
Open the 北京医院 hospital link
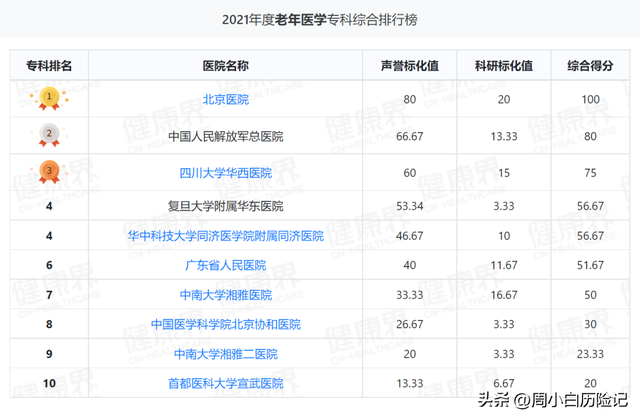(x=226, y=99)
